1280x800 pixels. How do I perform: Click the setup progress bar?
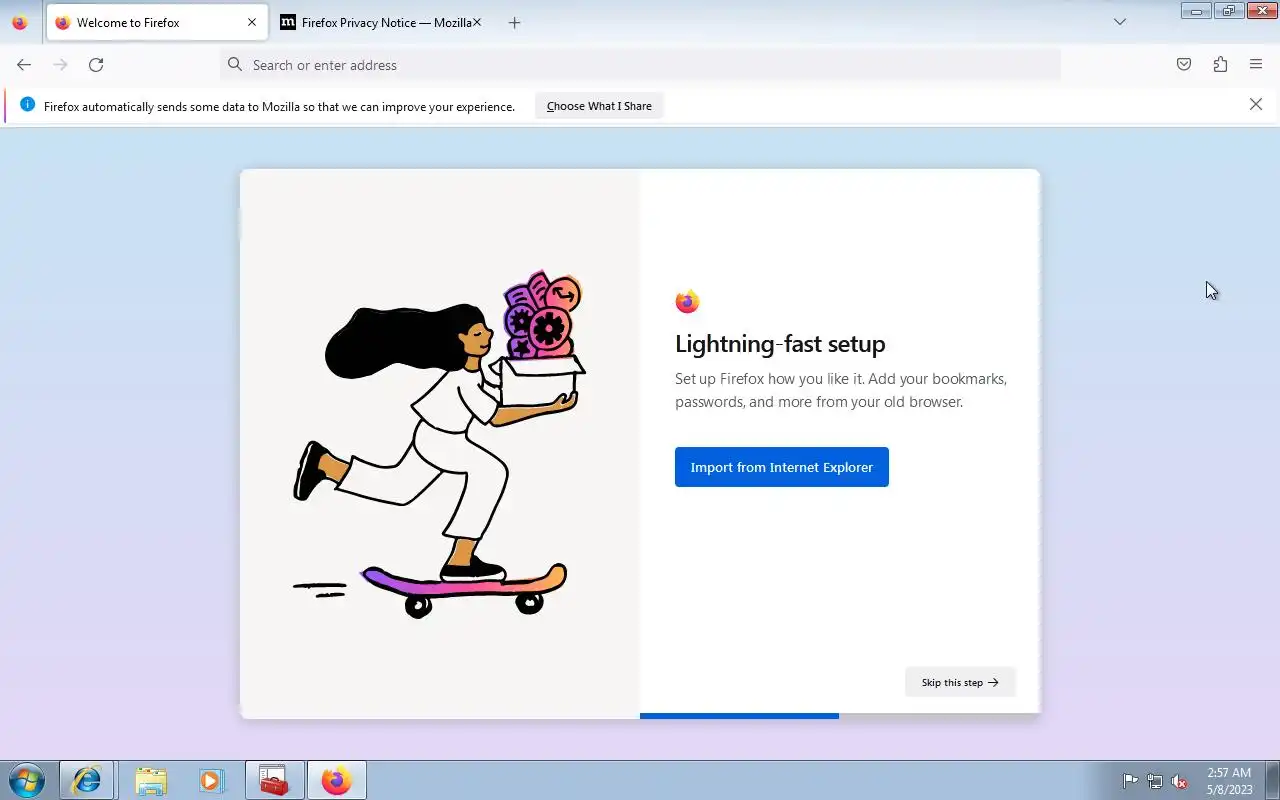point(840,716)
